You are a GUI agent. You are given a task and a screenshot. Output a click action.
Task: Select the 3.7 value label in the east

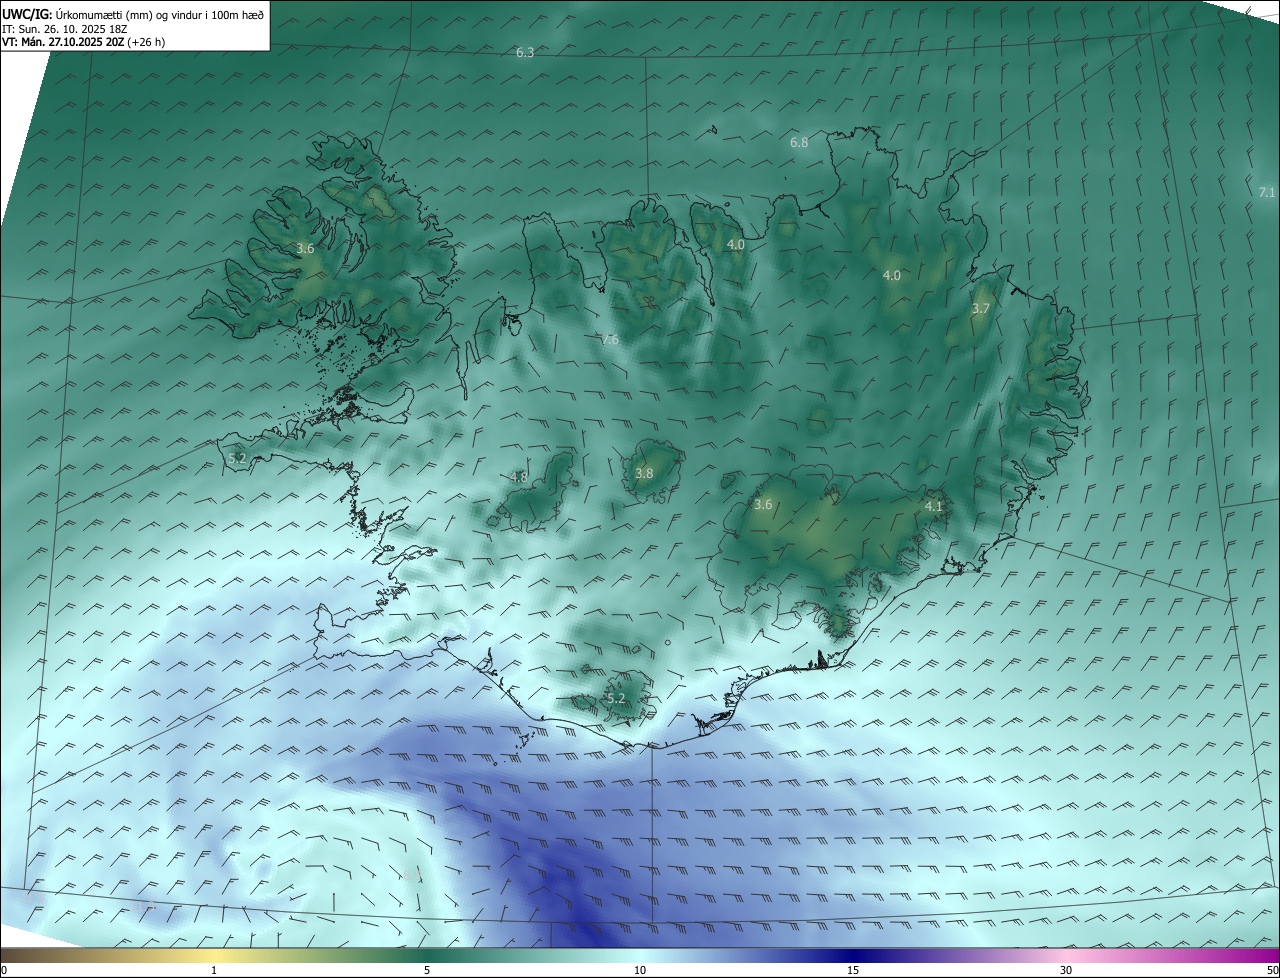[x=980, y=309]
